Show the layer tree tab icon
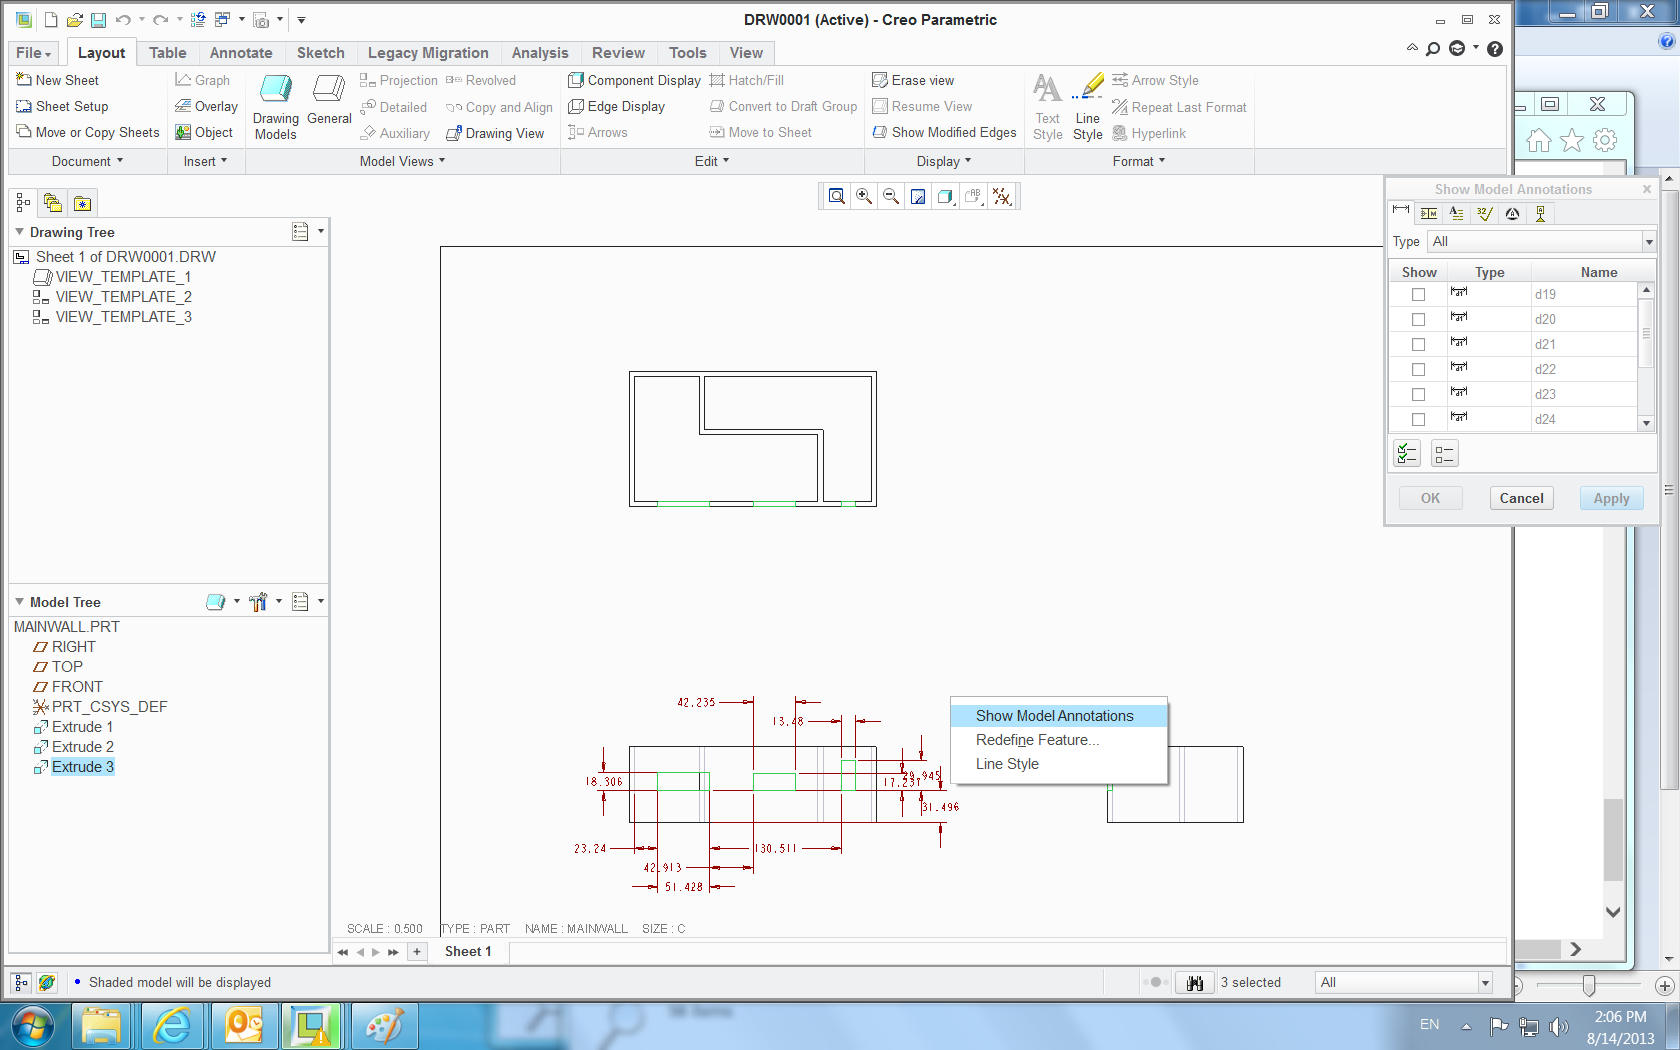This screenshot has width=1680, height=1050. point(53,203)
